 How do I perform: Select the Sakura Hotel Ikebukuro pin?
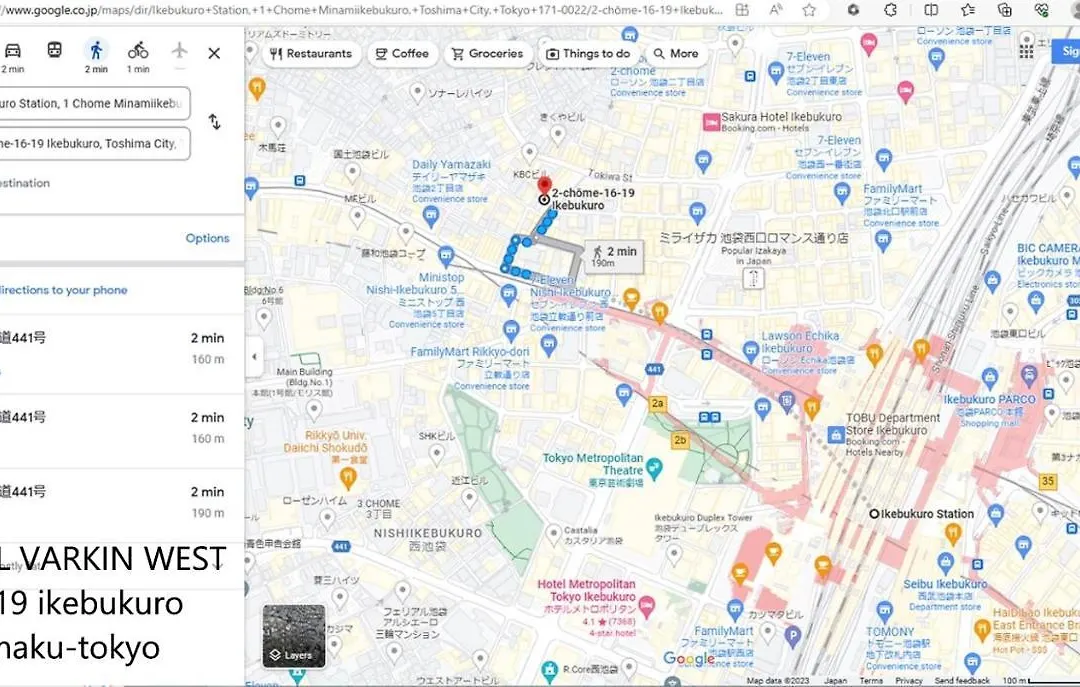(711, 122)
